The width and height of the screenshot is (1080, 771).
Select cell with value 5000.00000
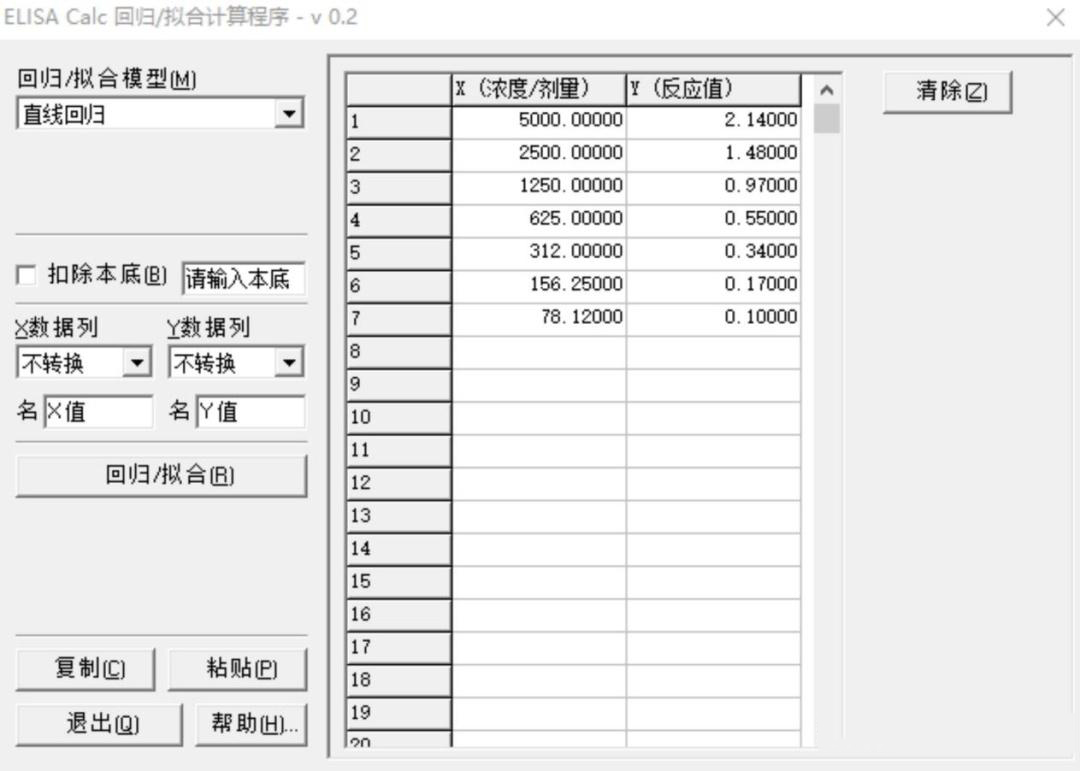pos(538,121)
